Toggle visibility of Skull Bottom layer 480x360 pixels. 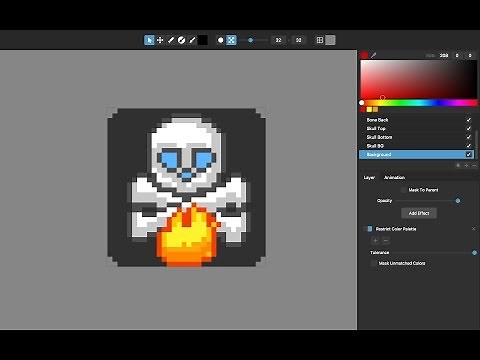coord(469,137)
